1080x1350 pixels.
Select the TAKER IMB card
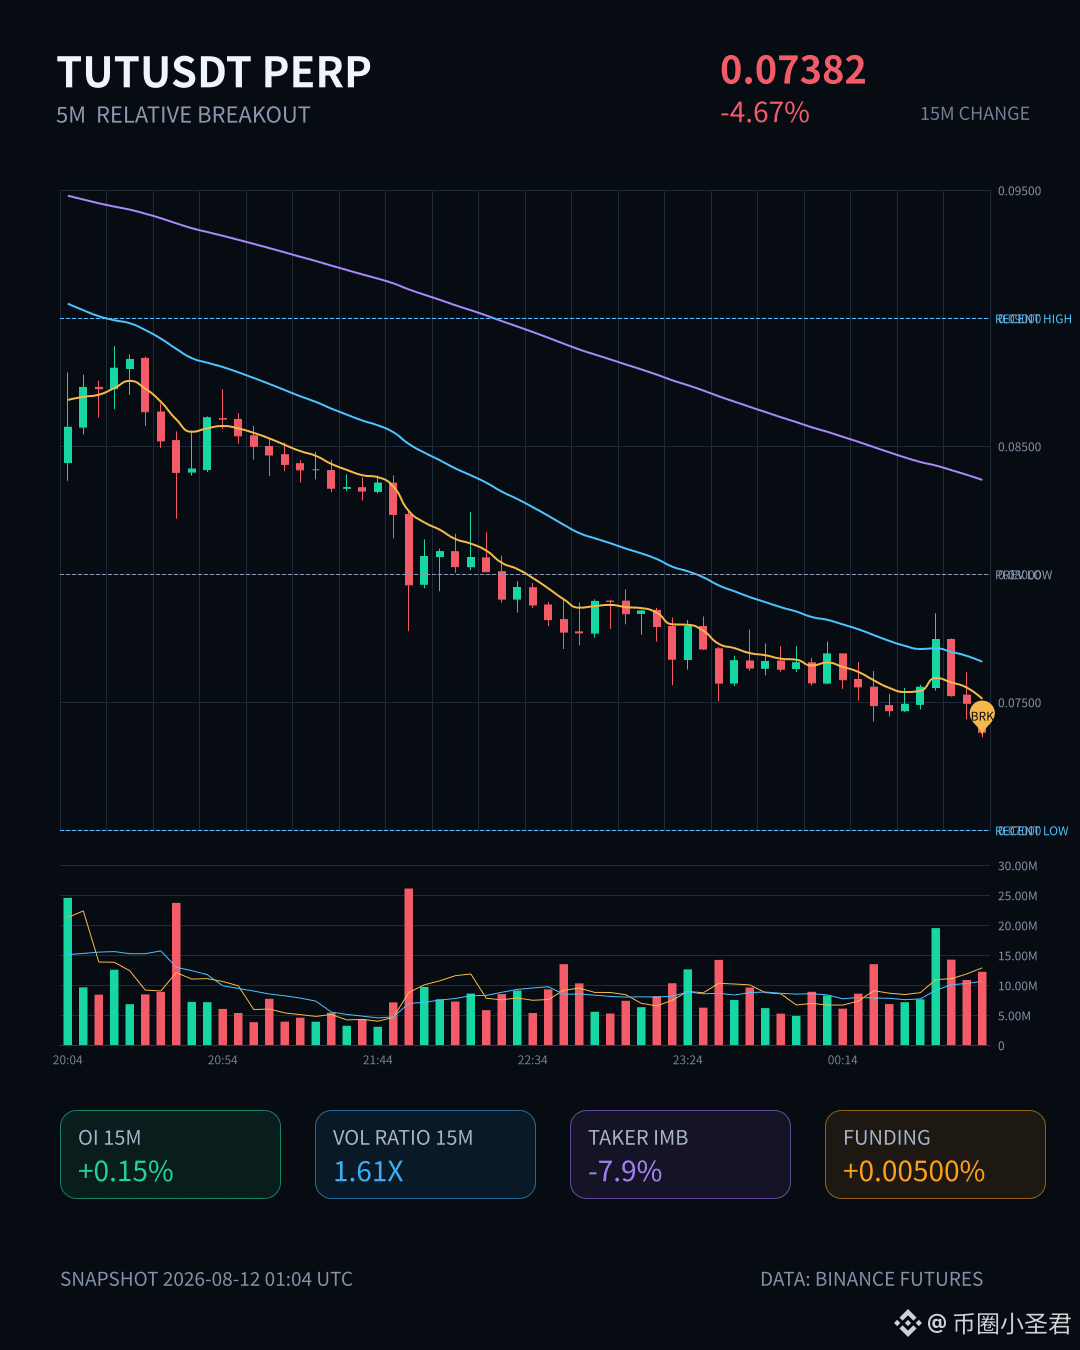[680, 1154]
